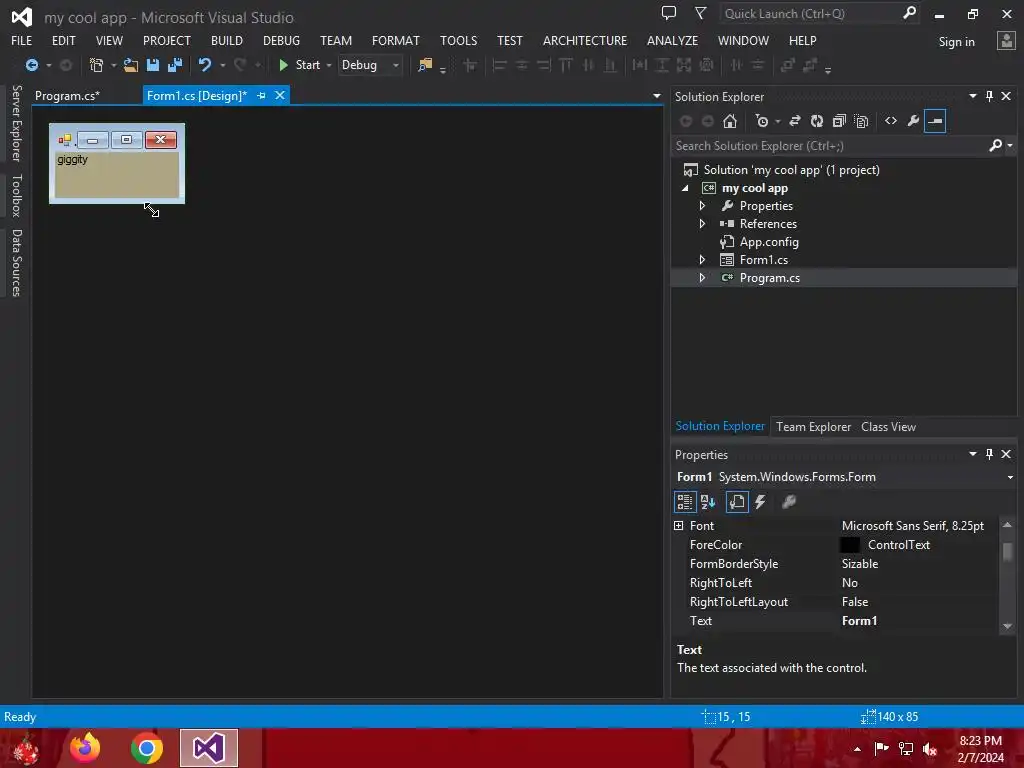This screenshot has height=768, width=1024.
Task: Click in the Quick Launch search field
Action: [x=810, y=14]
